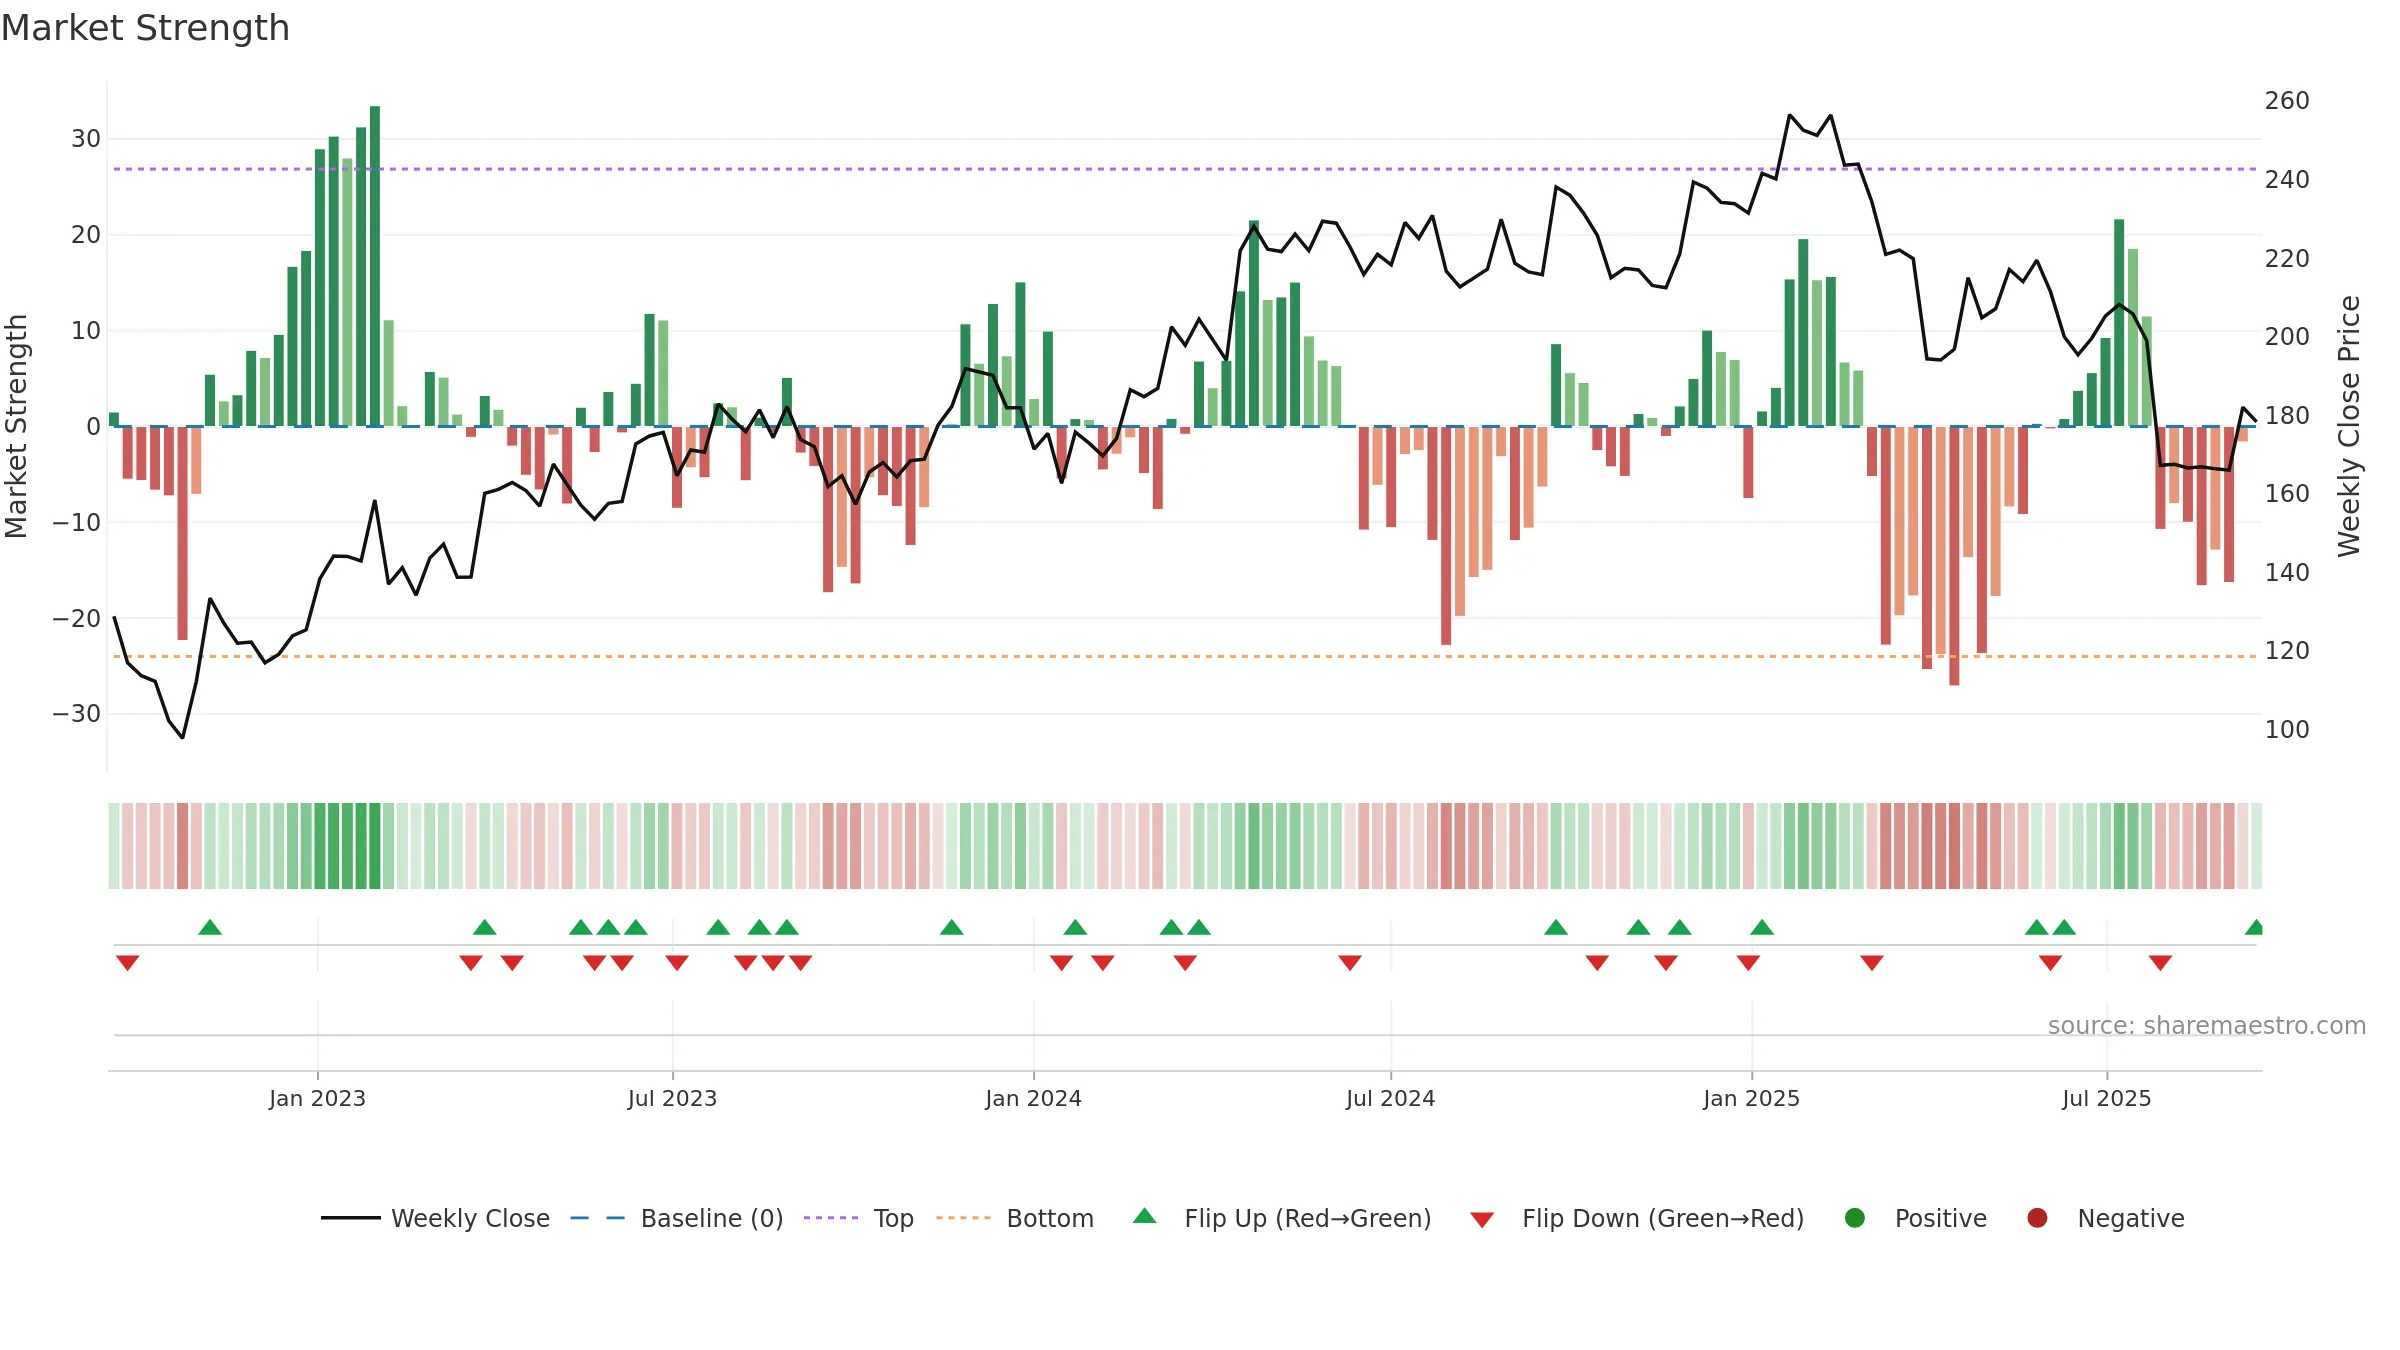Click the Jul 2025 axis label
This screenshot has height=1350, width=2400.
(x=2106, y=1098)
